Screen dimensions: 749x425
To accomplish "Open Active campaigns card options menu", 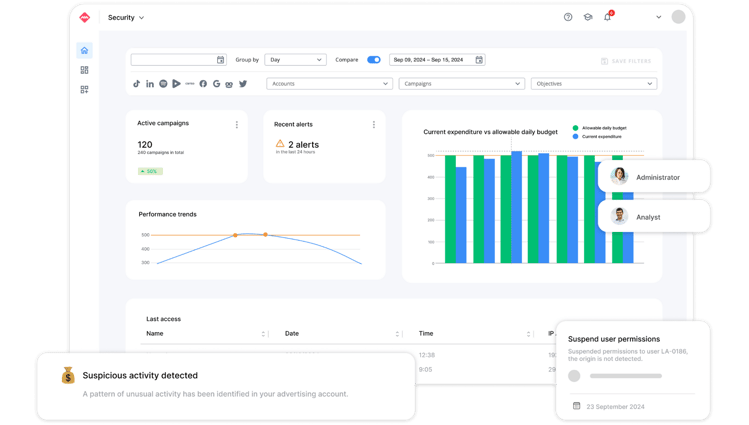I will [x=236, y=125].
